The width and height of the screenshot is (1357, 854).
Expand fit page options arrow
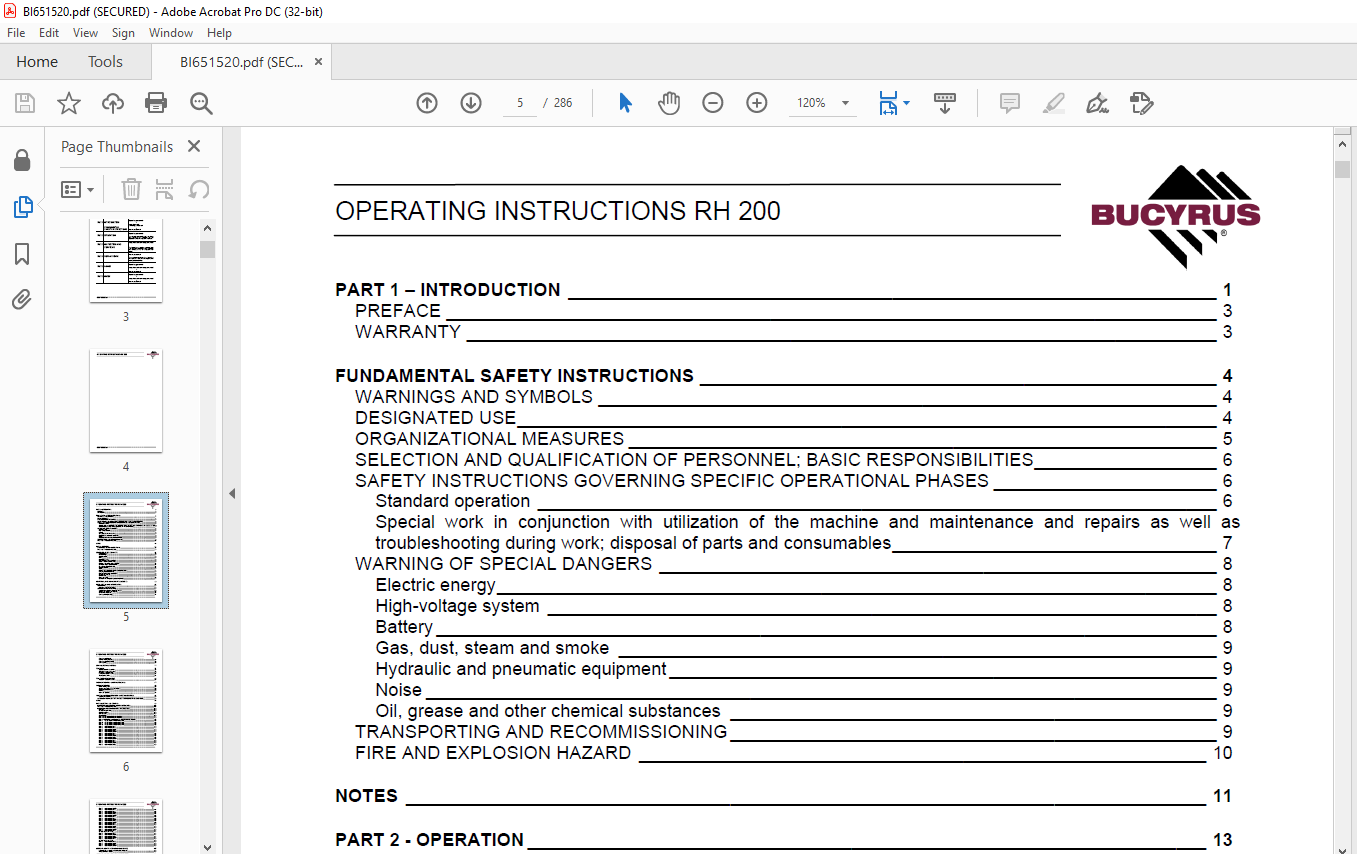pyautogui.click(x=906, y=103)
